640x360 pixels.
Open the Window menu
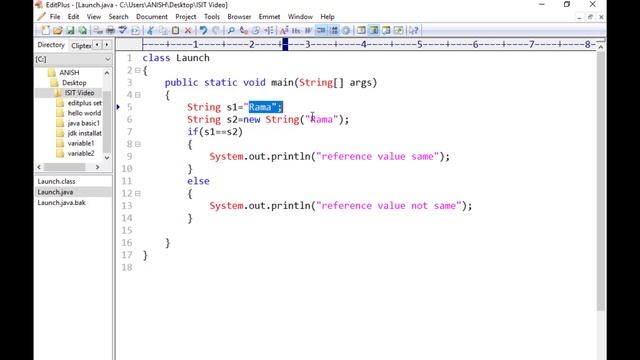300,17
